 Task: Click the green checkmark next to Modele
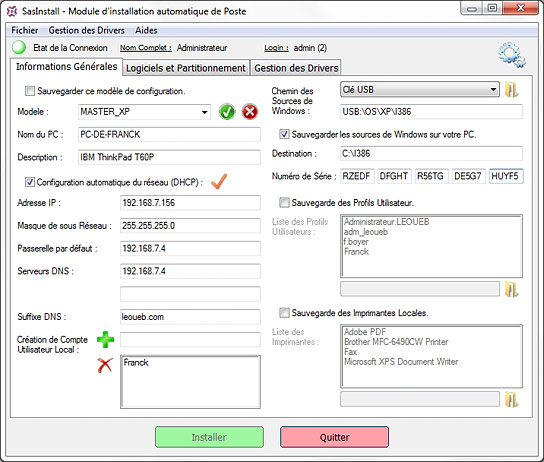pyautogui.click(x=227, y=112)
